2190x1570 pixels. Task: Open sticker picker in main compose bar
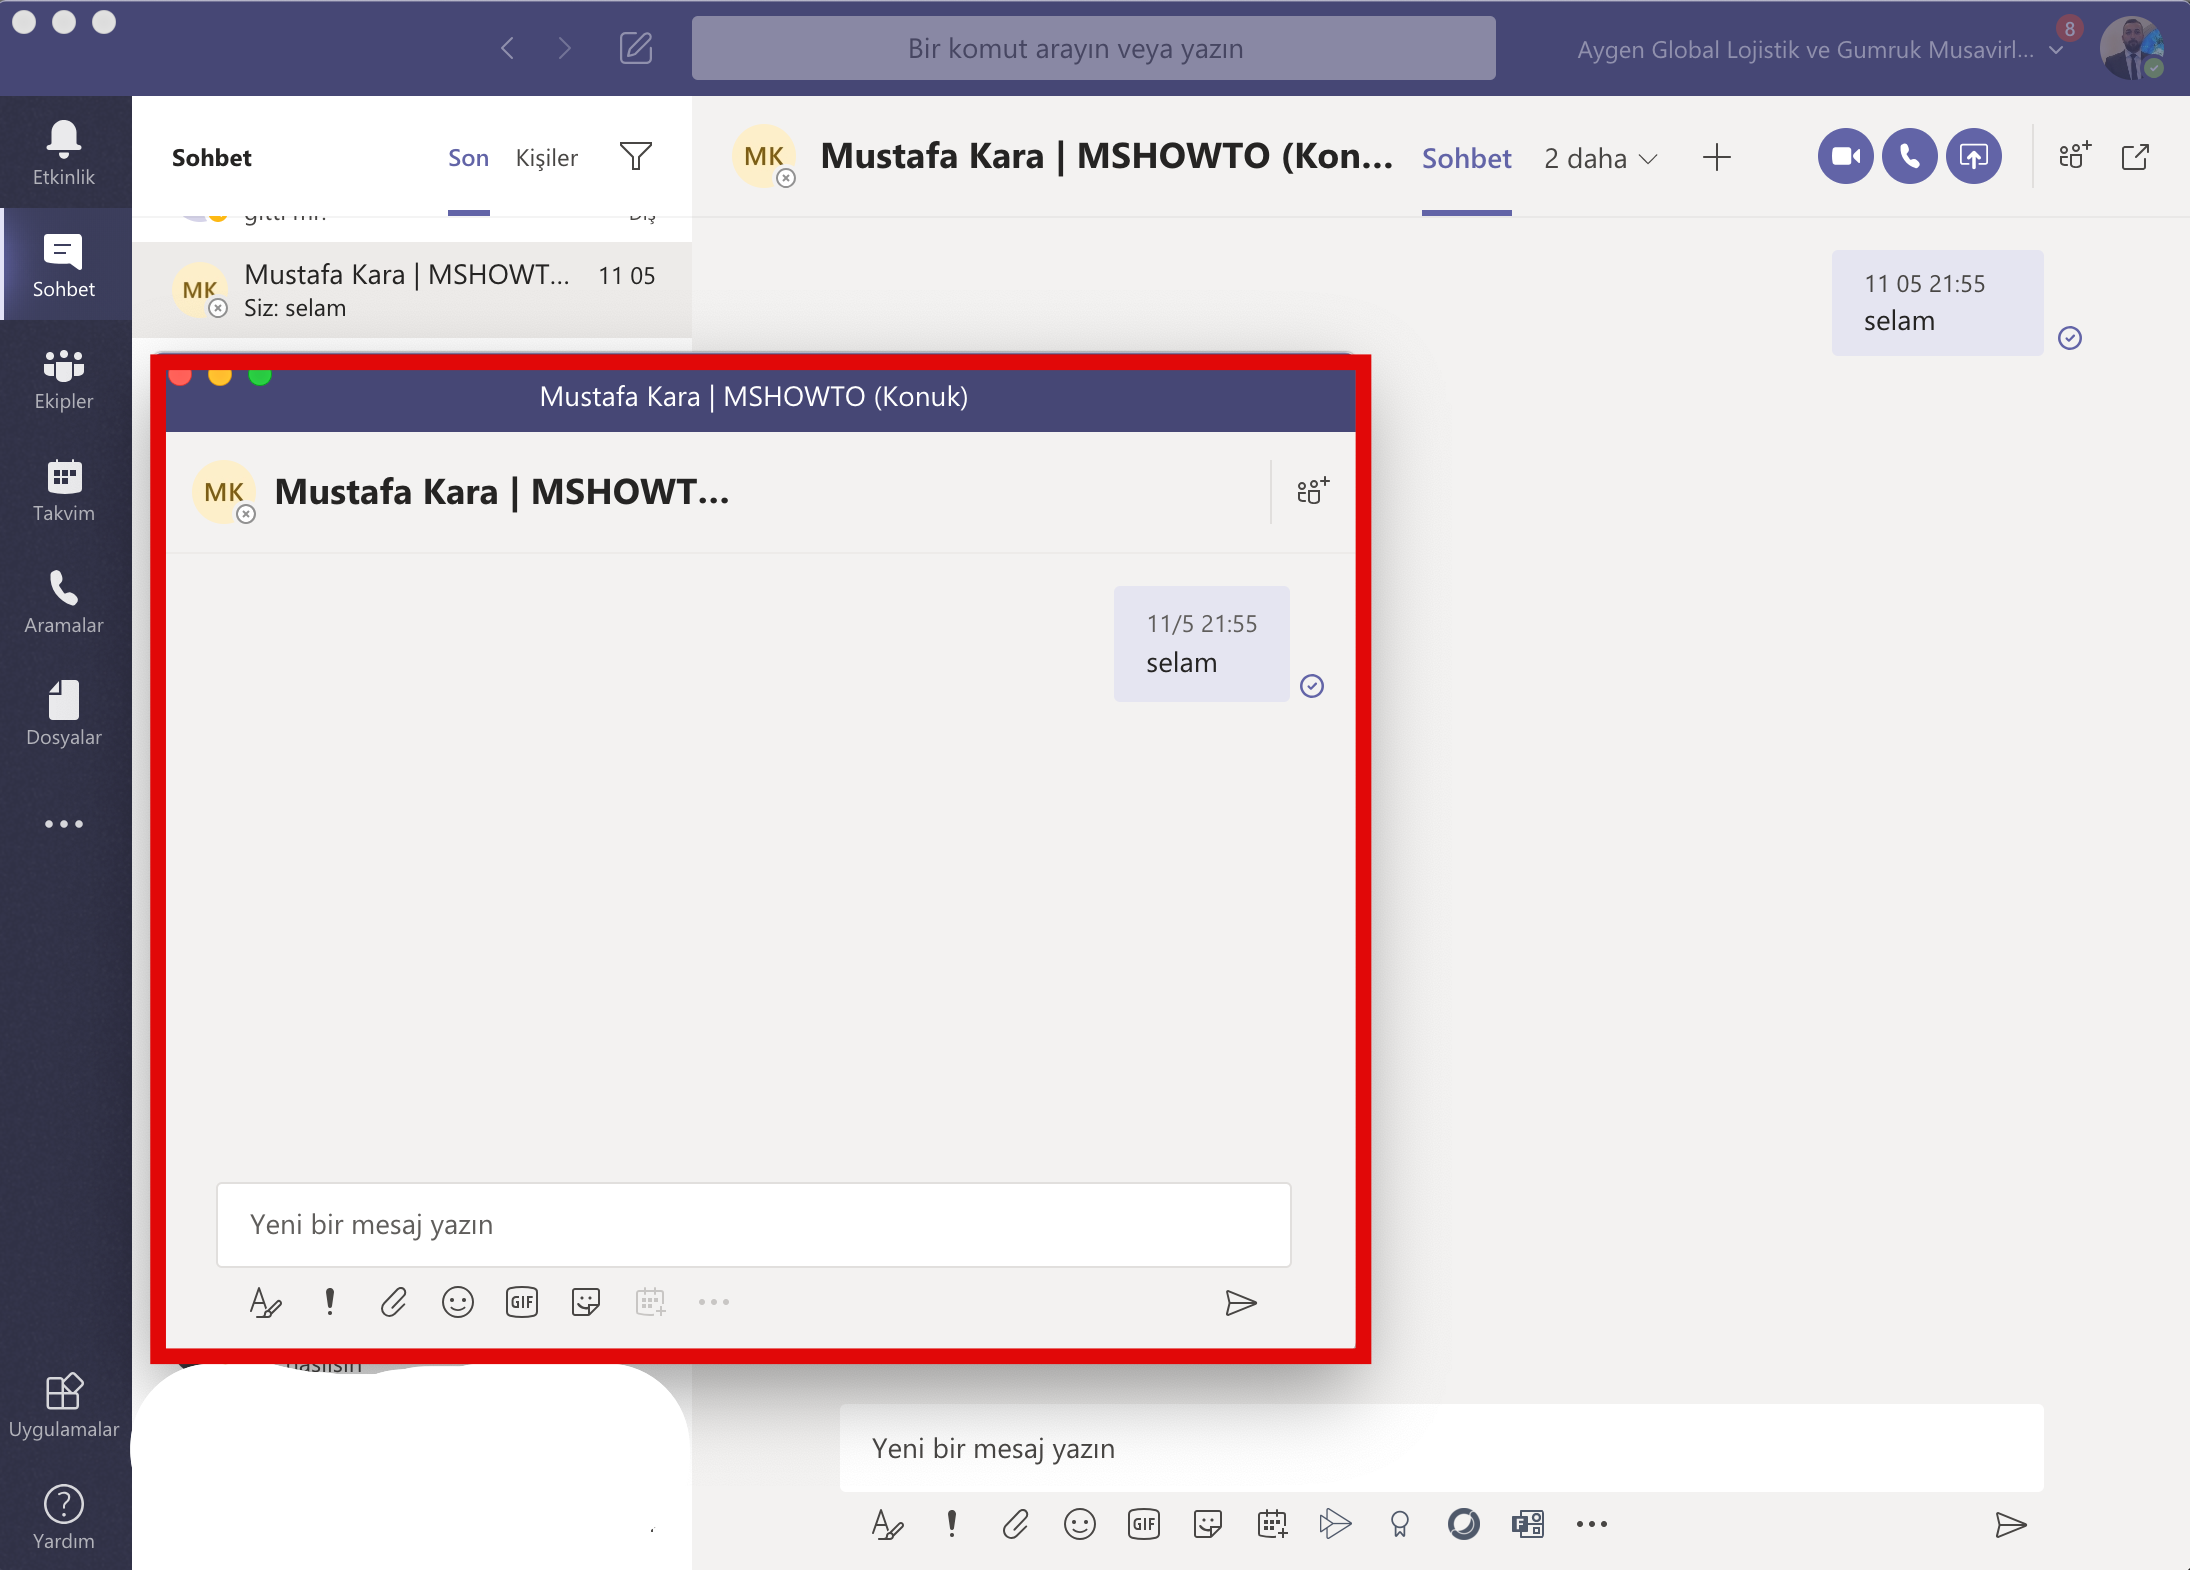coord(1208,1524)
